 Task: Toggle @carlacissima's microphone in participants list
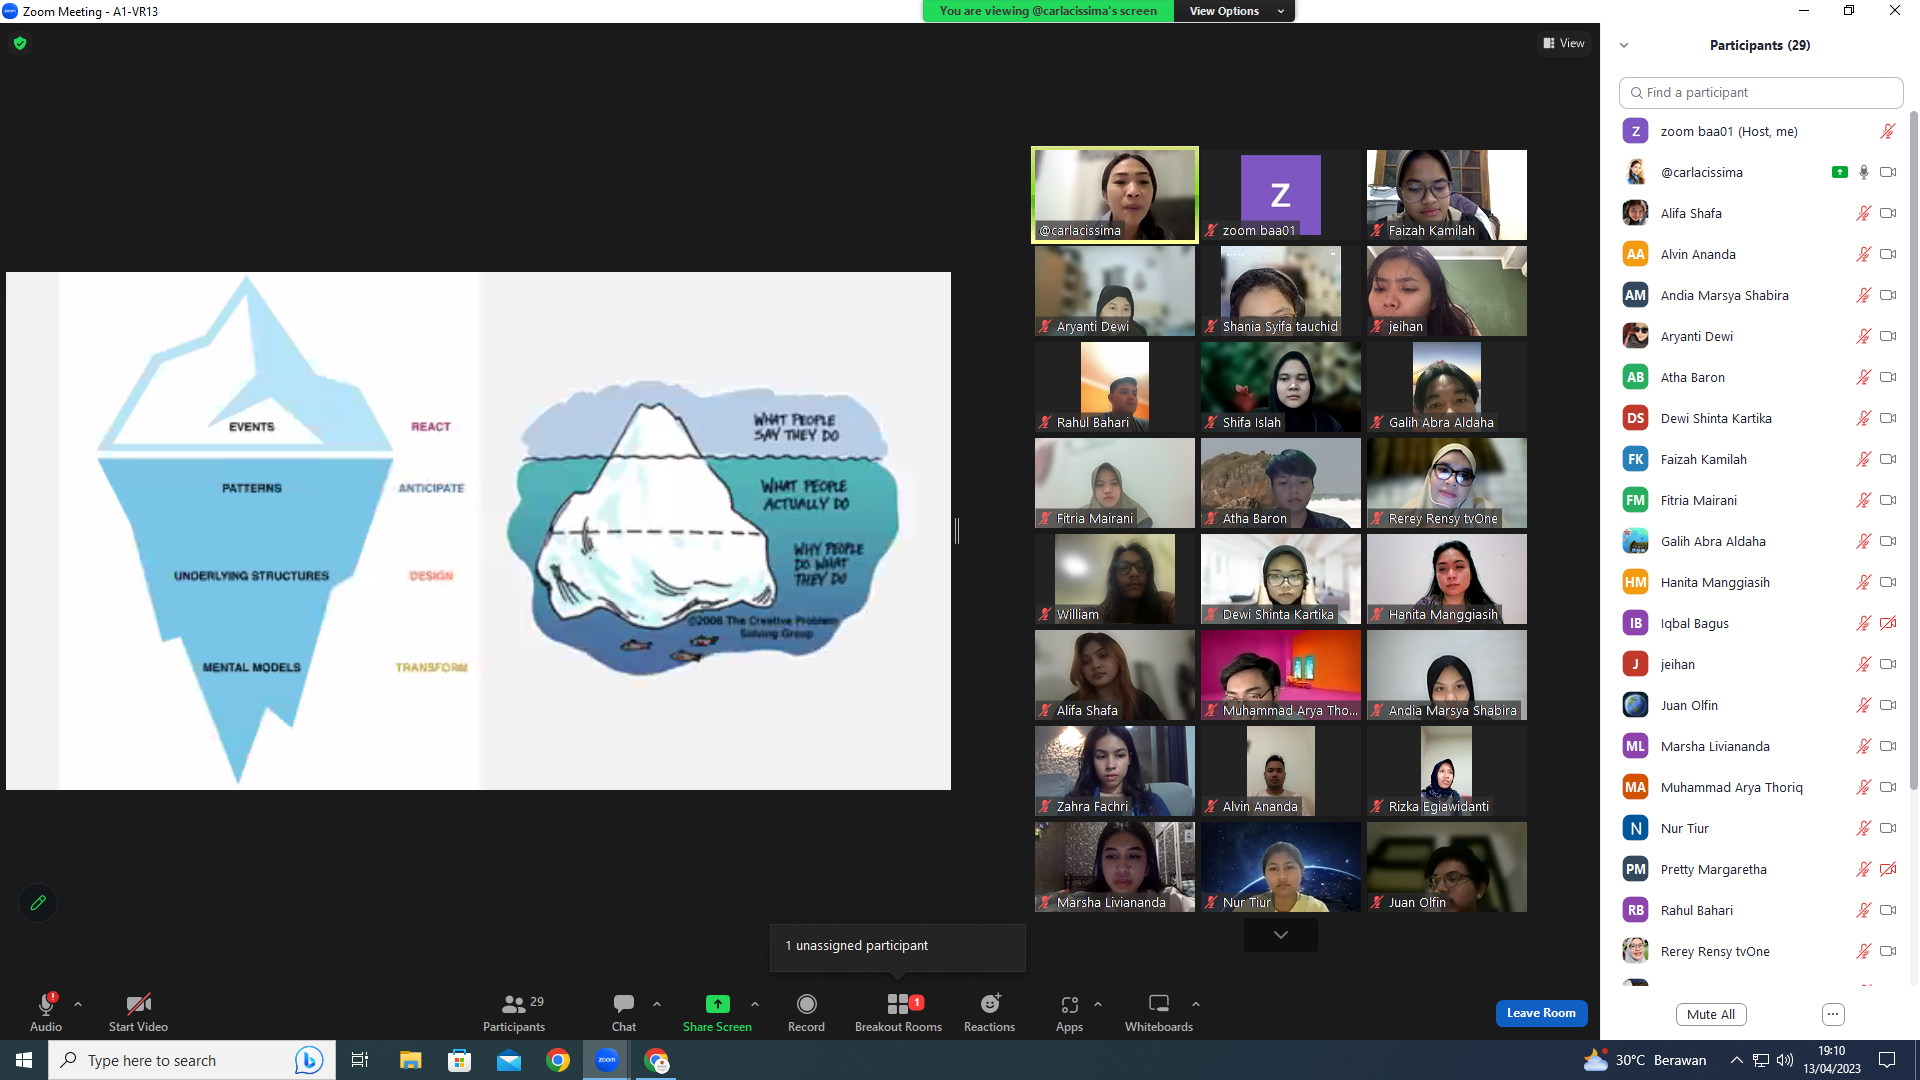point(1864,172)
